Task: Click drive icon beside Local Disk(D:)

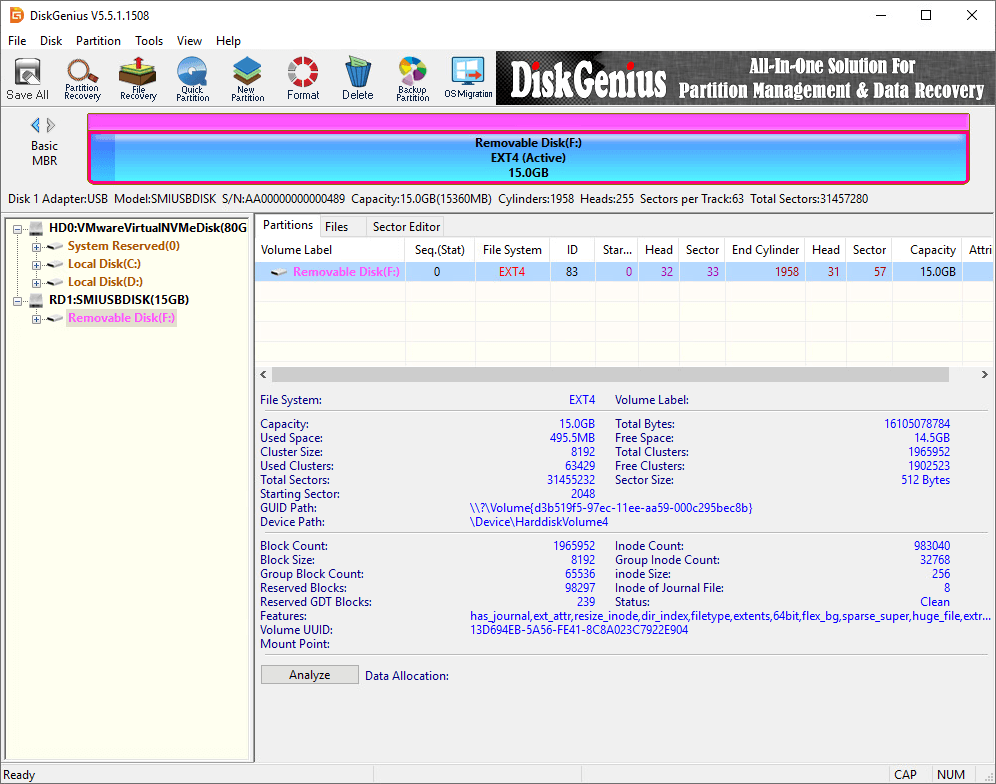Action: [55, 282]
